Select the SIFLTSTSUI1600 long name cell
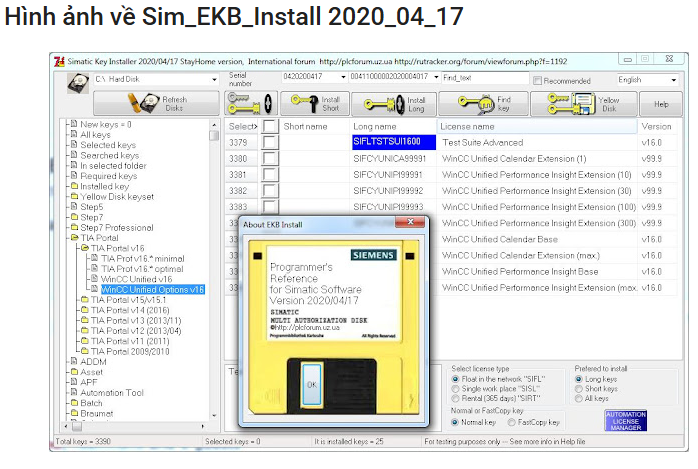The width and height of the screenshot is (698, 469). [x=394, y=142]
